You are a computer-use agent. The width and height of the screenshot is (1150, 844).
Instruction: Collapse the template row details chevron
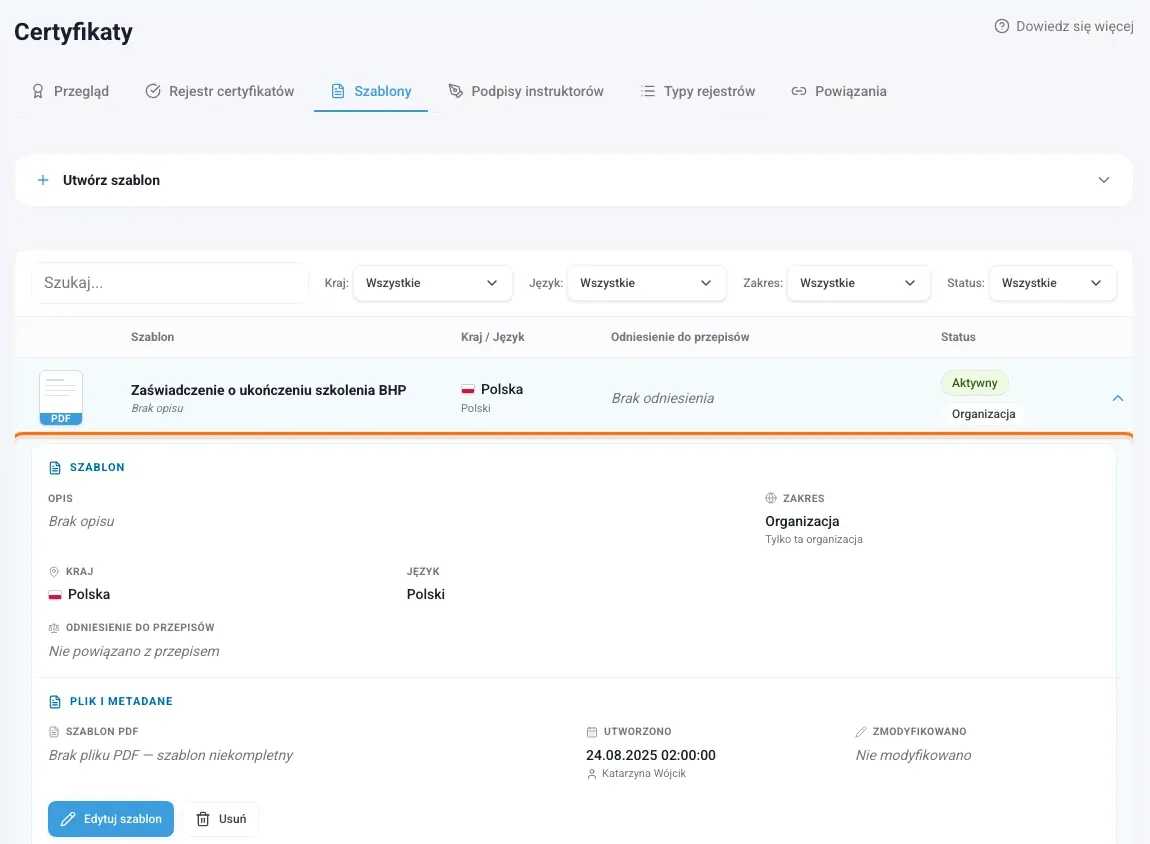point(1117,398)
